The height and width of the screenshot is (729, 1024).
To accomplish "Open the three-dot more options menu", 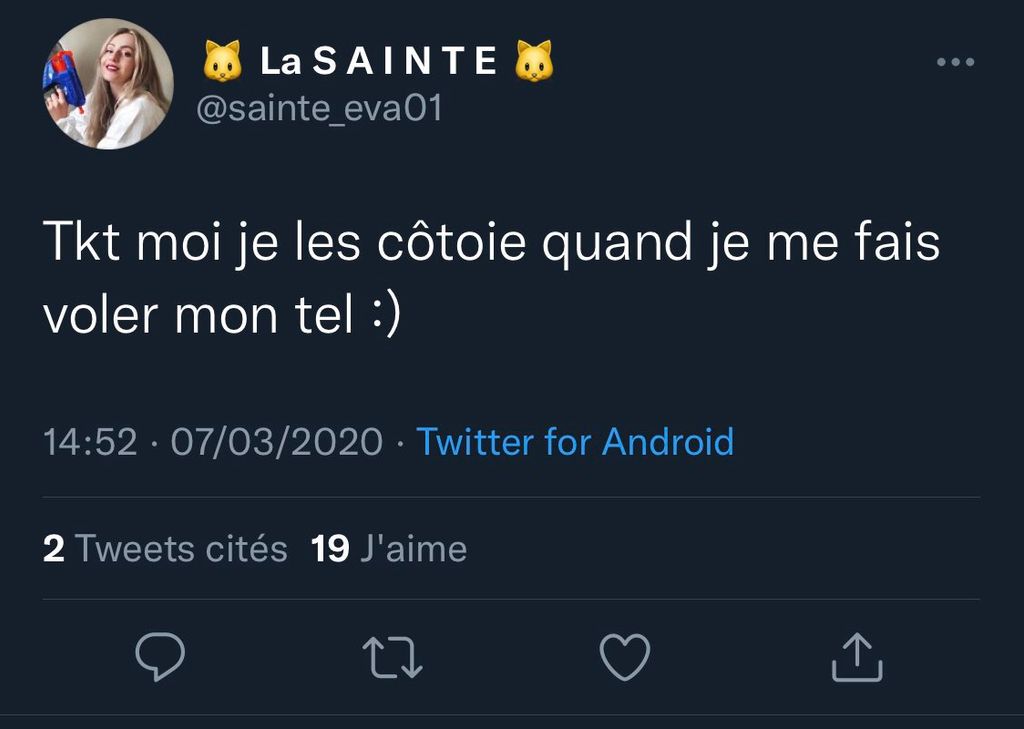I will (x=955, y=63).
